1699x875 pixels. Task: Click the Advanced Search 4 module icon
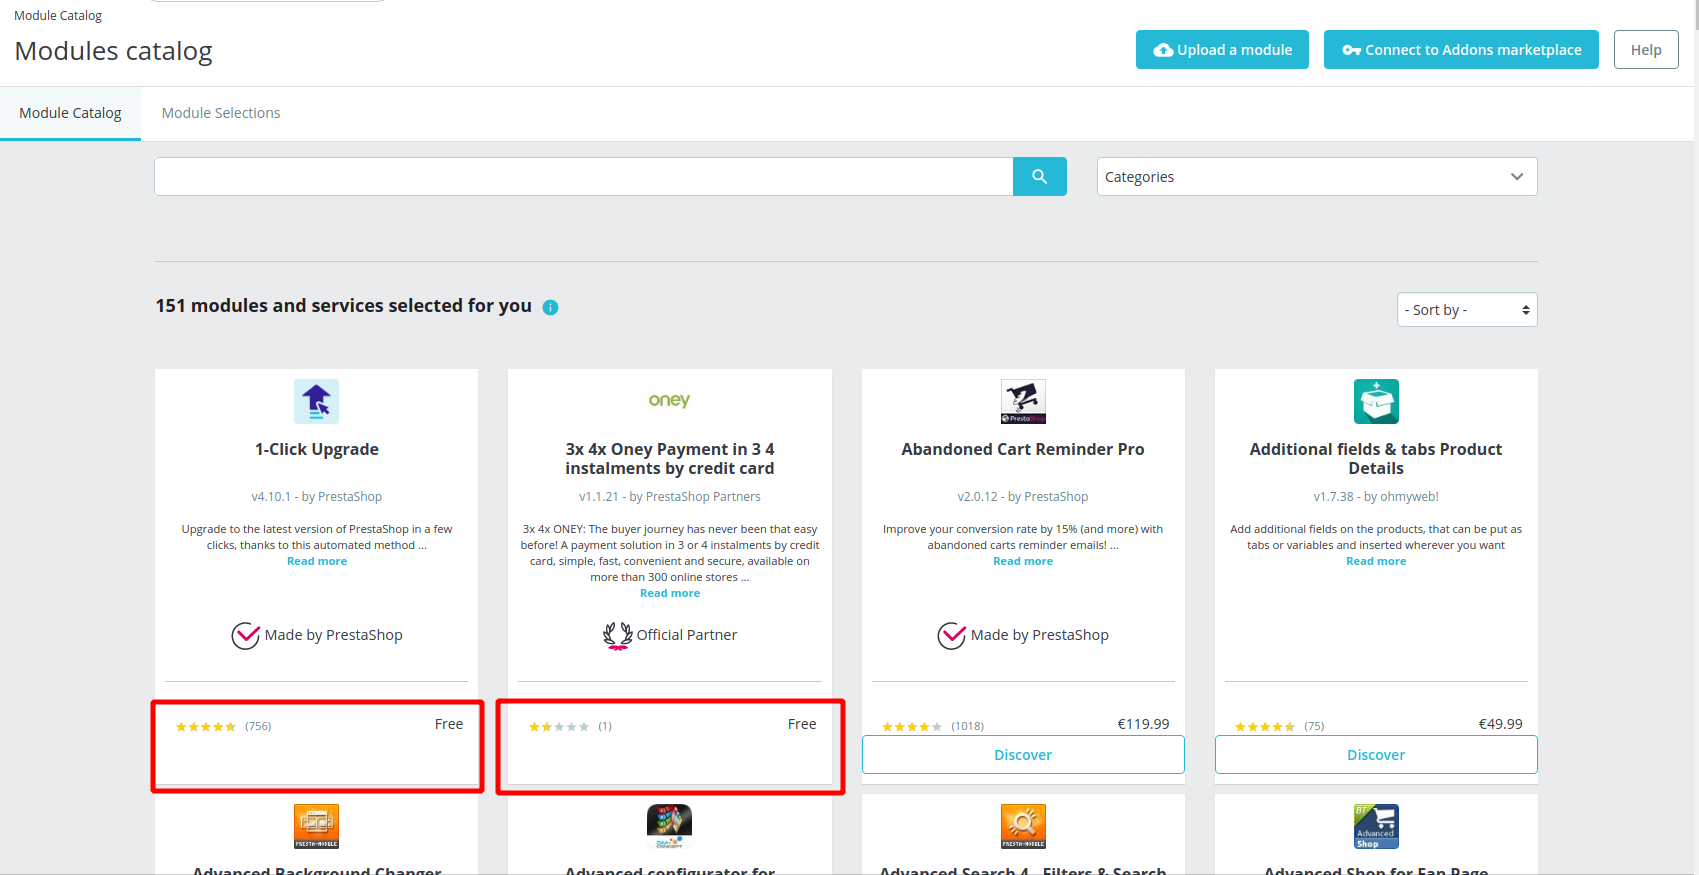[x=1023, y=826]
